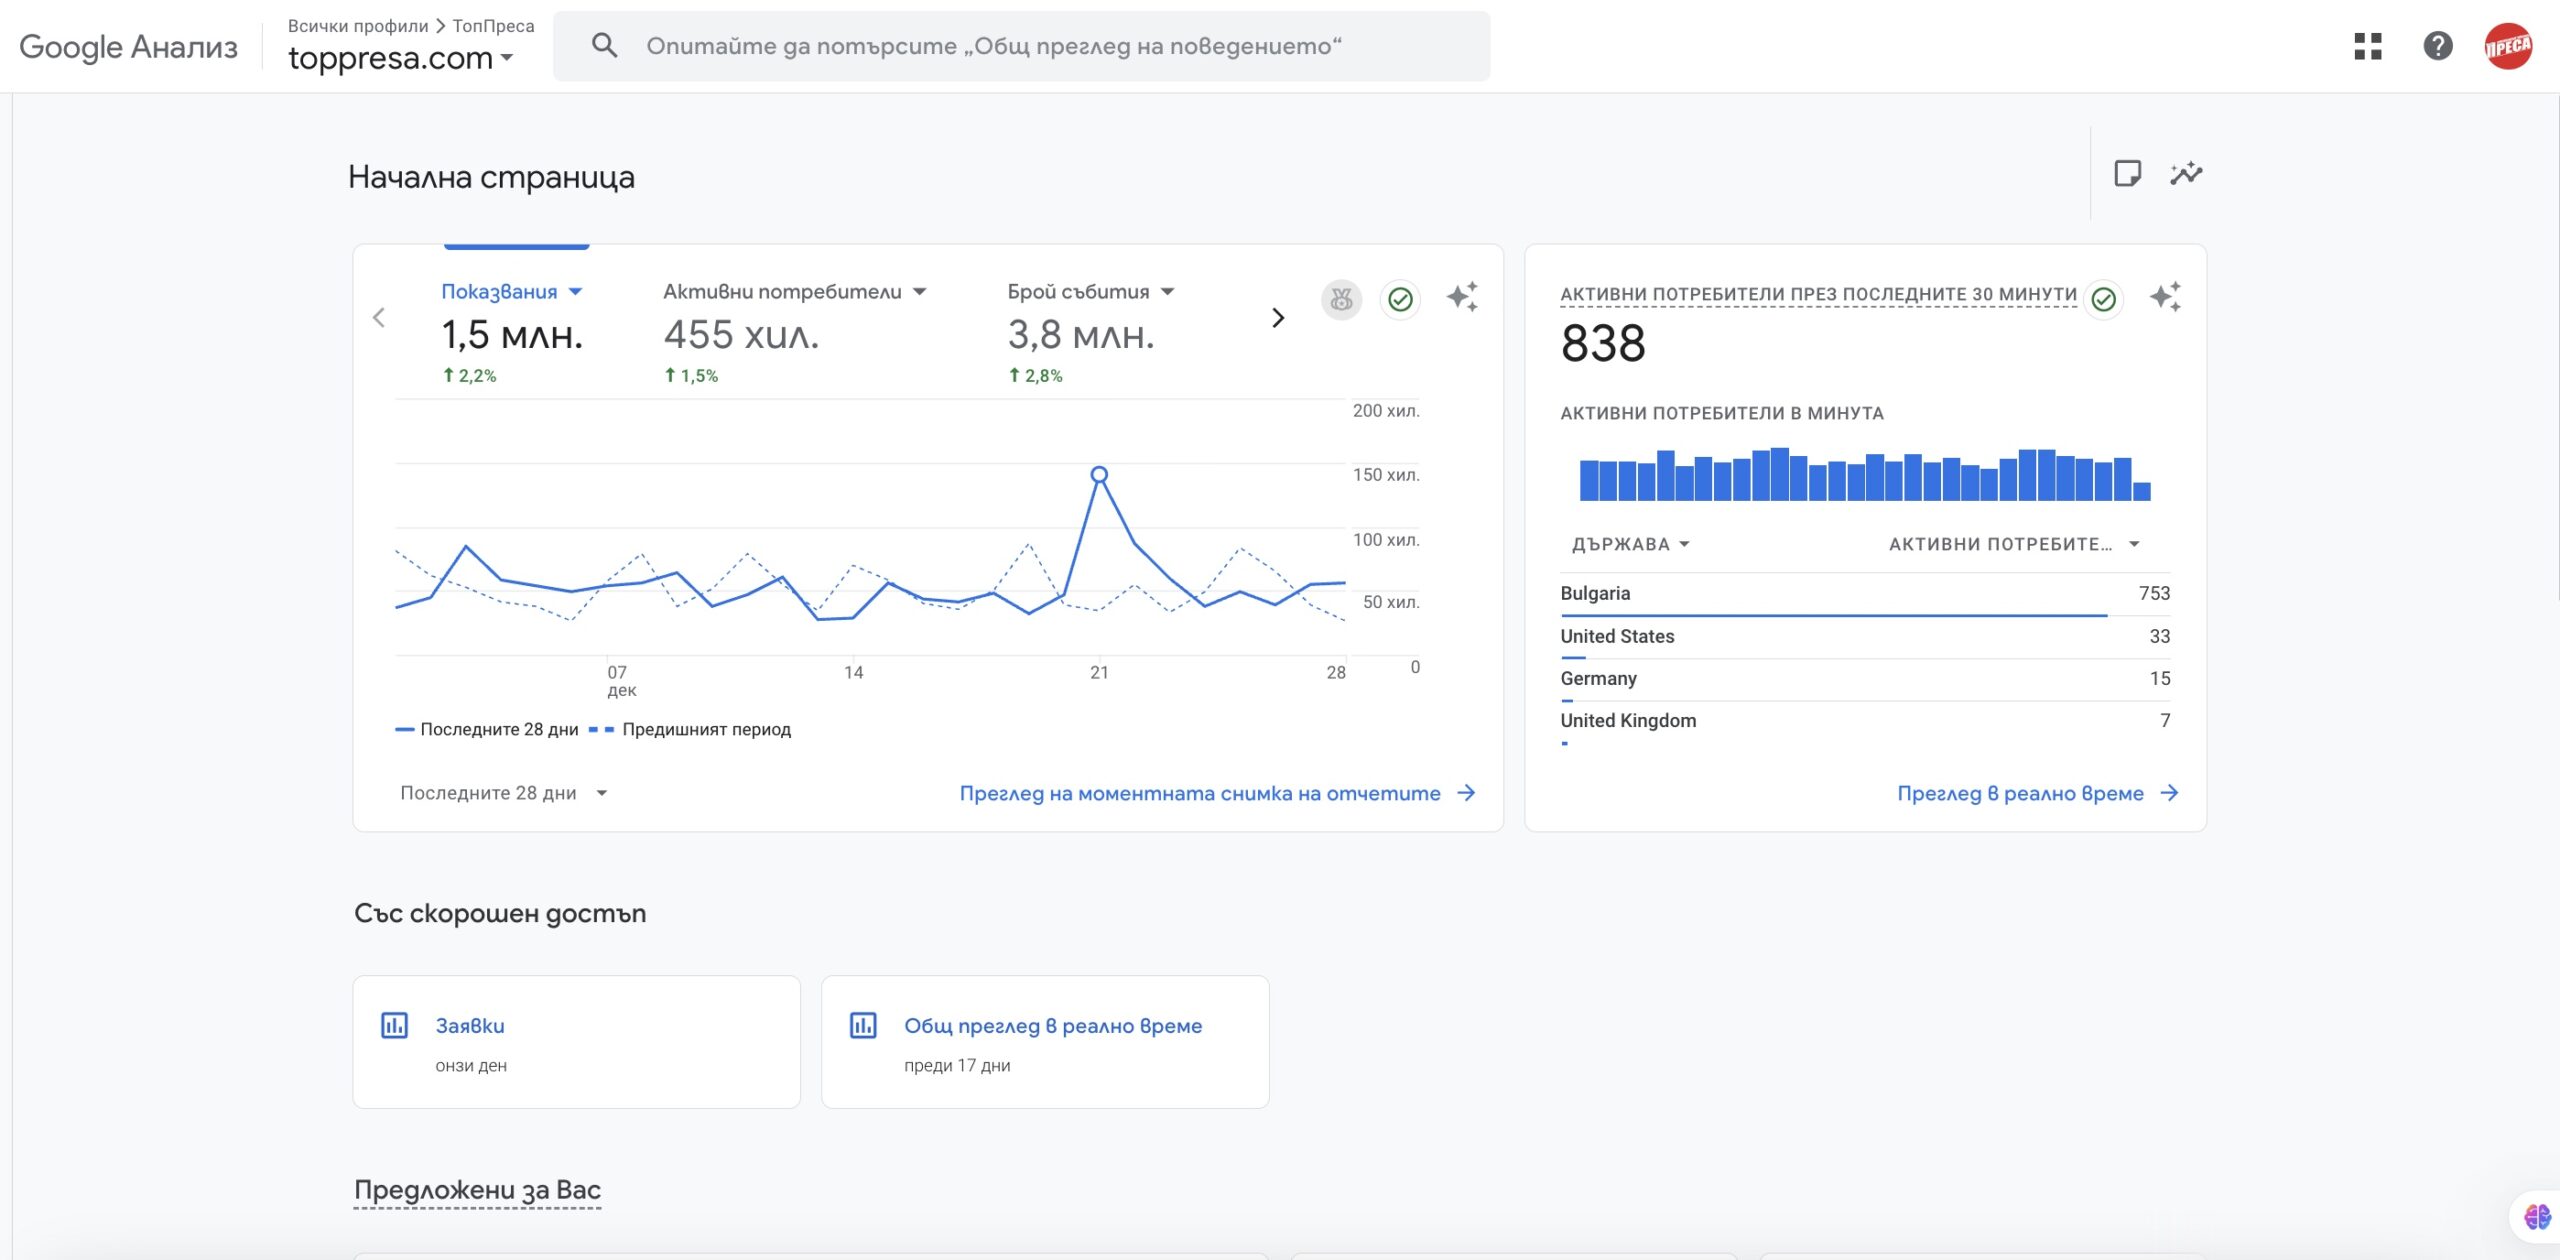This screenshot has width=2560, height=1260.
Task: Open the Google apps grid icon
Action: coord(2367,46)
